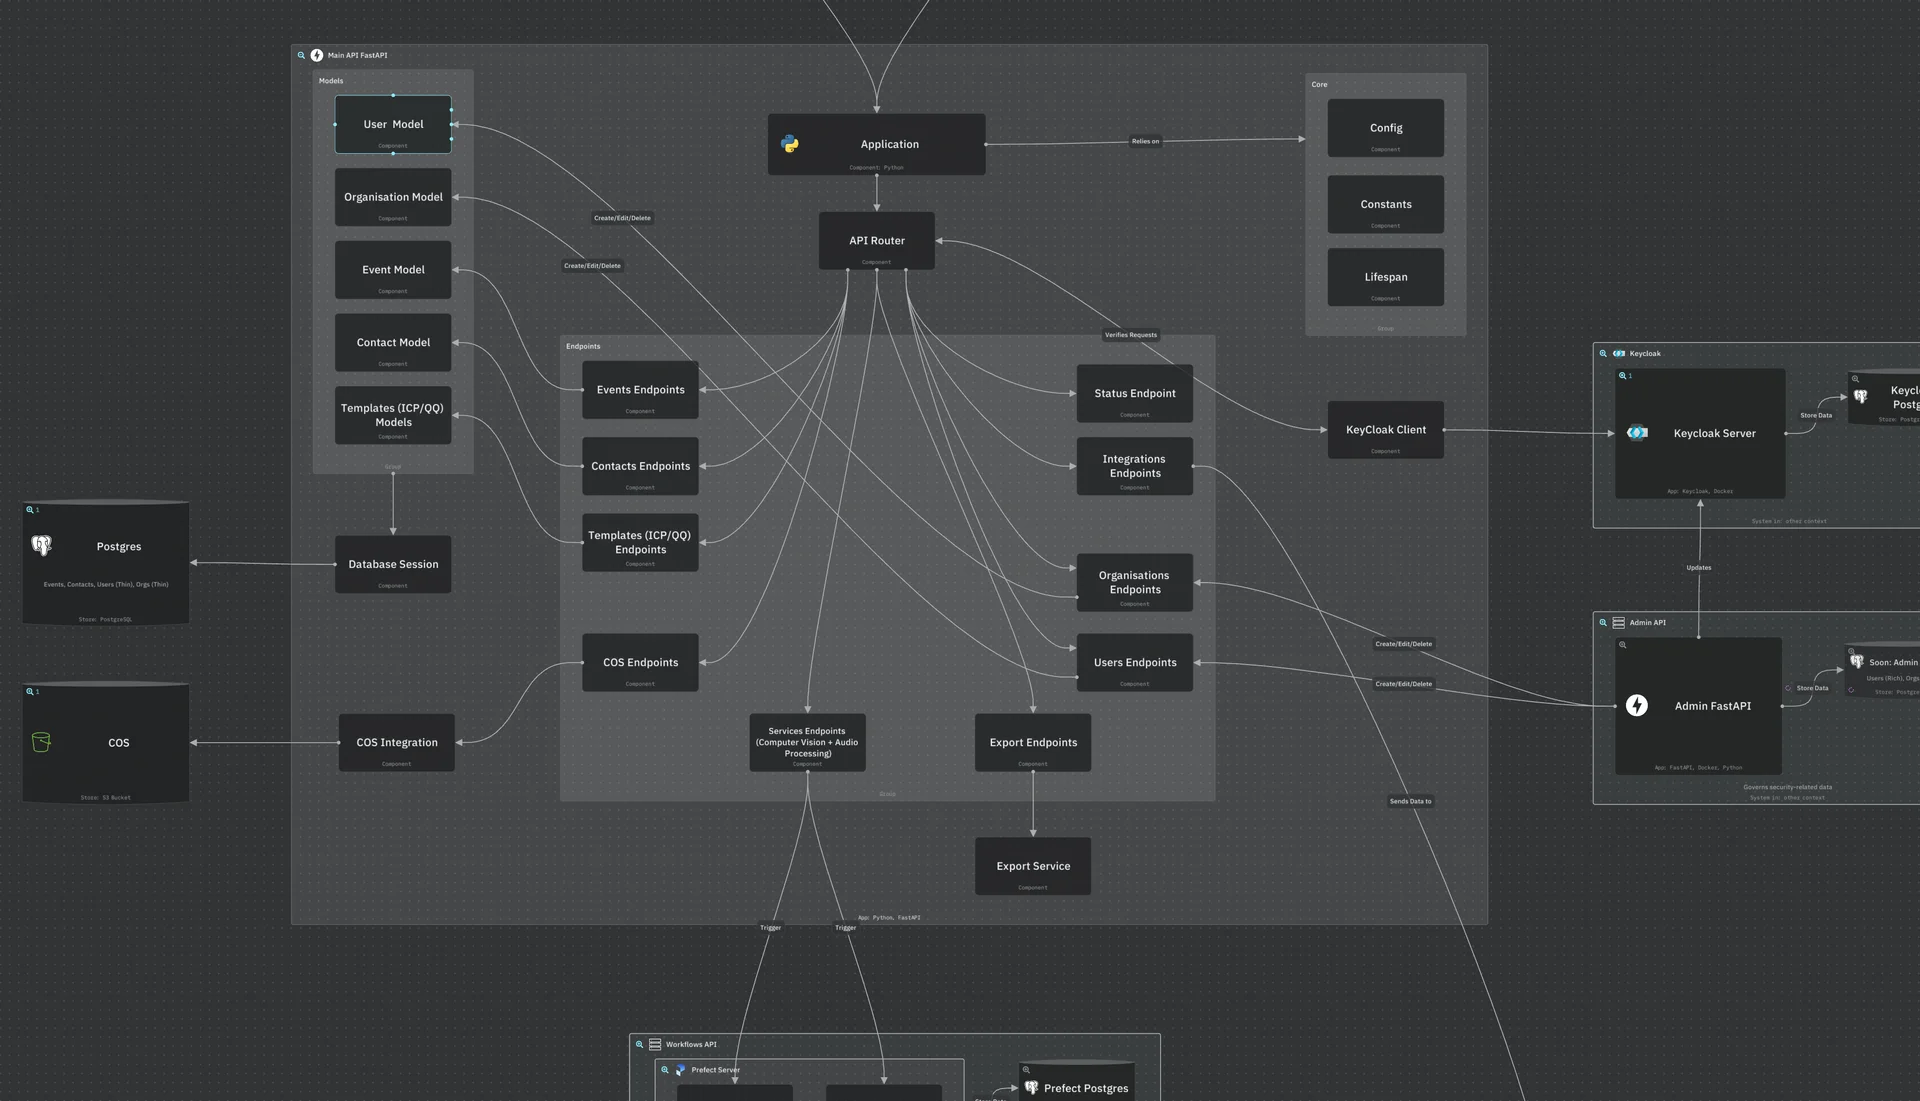Click the lightning icon on Admin FastAPI node

click(1637, 705)
